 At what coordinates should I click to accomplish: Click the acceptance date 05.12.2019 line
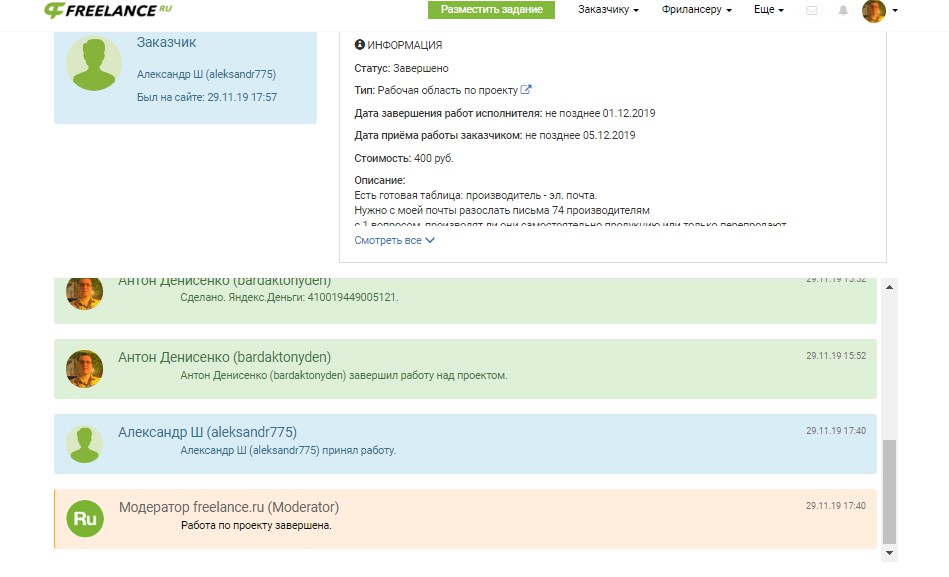pos(494,135)
